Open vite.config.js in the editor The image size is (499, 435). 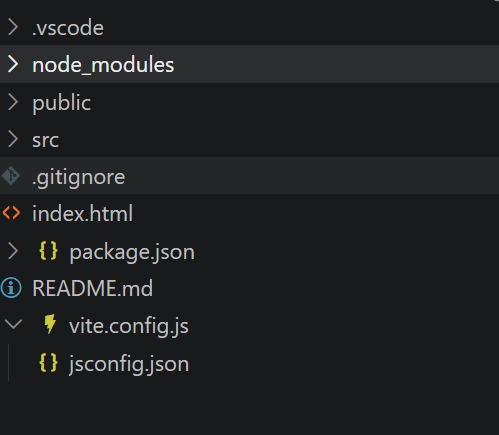(x=129, y=326)
